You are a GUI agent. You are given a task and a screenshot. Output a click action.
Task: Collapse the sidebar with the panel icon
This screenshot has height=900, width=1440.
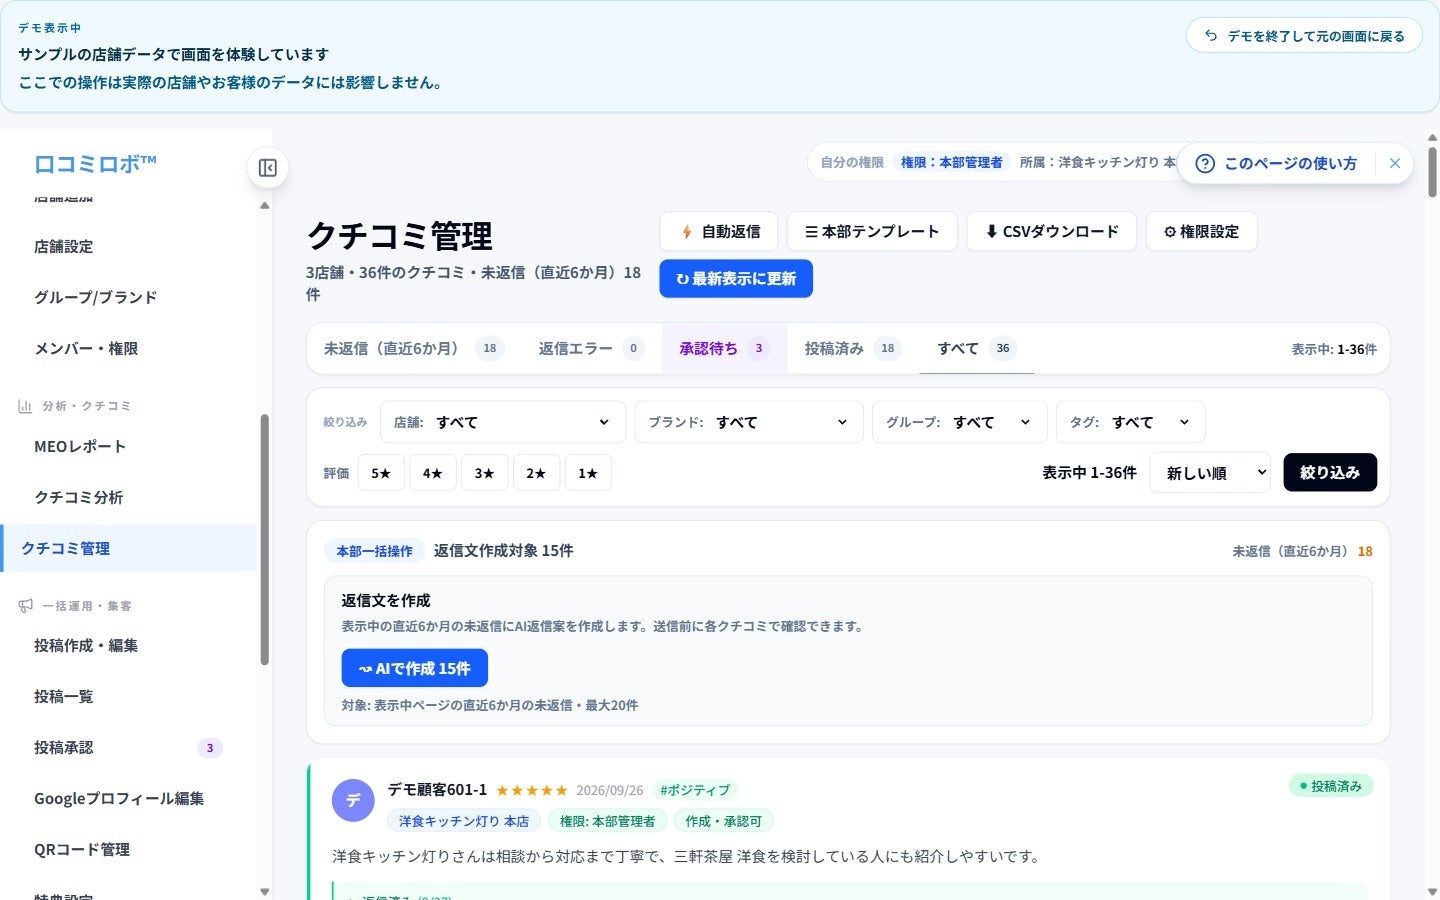click(x=267, y=168)
